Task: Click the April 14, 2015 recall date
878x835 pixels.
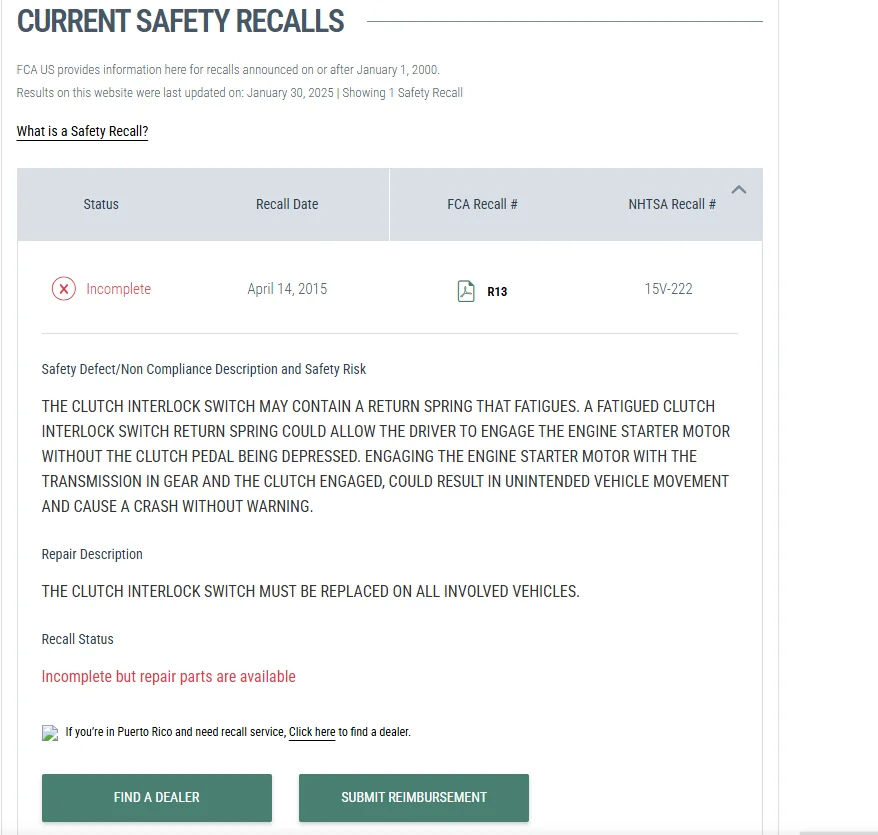Action: (287, 289)
